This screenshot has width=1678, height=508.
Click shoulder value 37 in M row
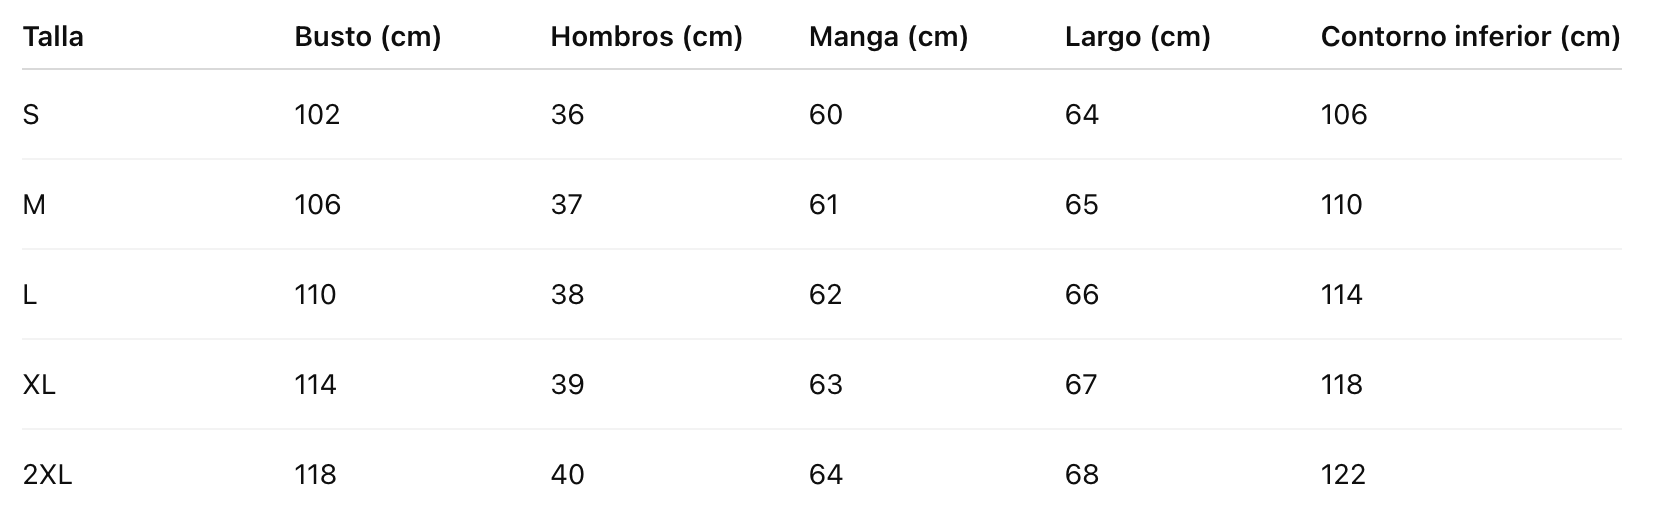point(567,205)
